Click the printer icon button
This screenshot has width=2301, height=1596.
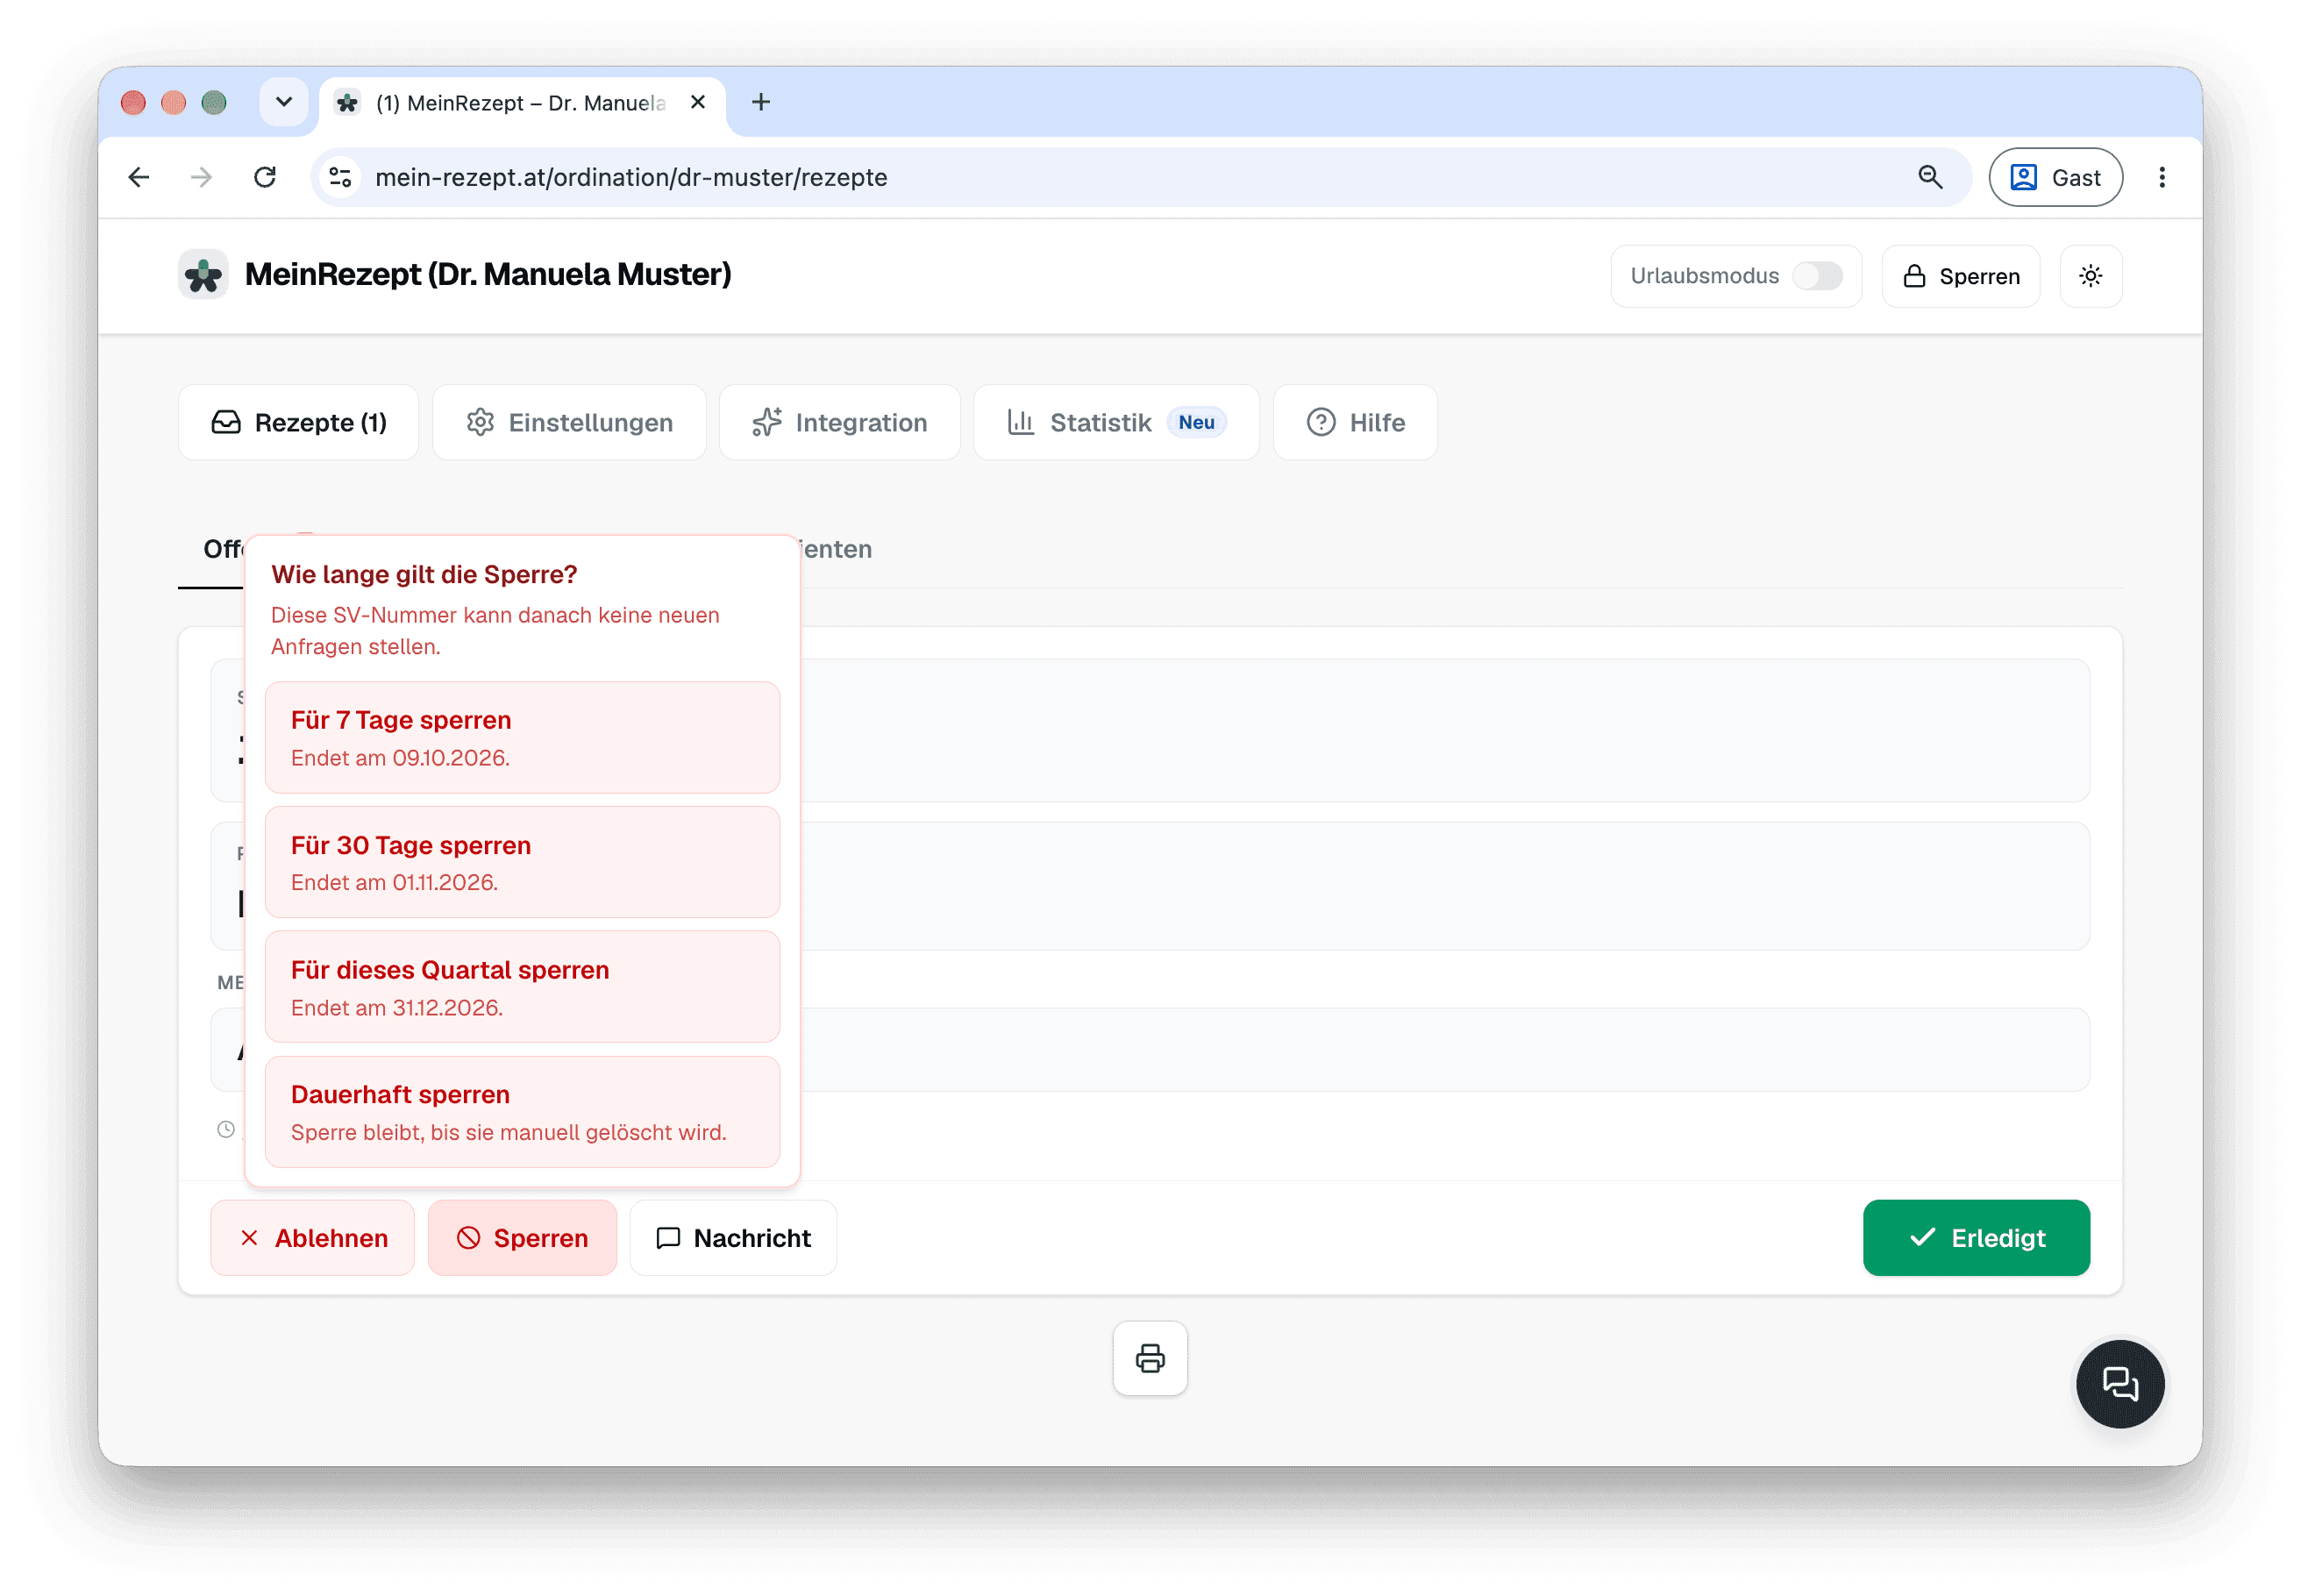1150,1358
